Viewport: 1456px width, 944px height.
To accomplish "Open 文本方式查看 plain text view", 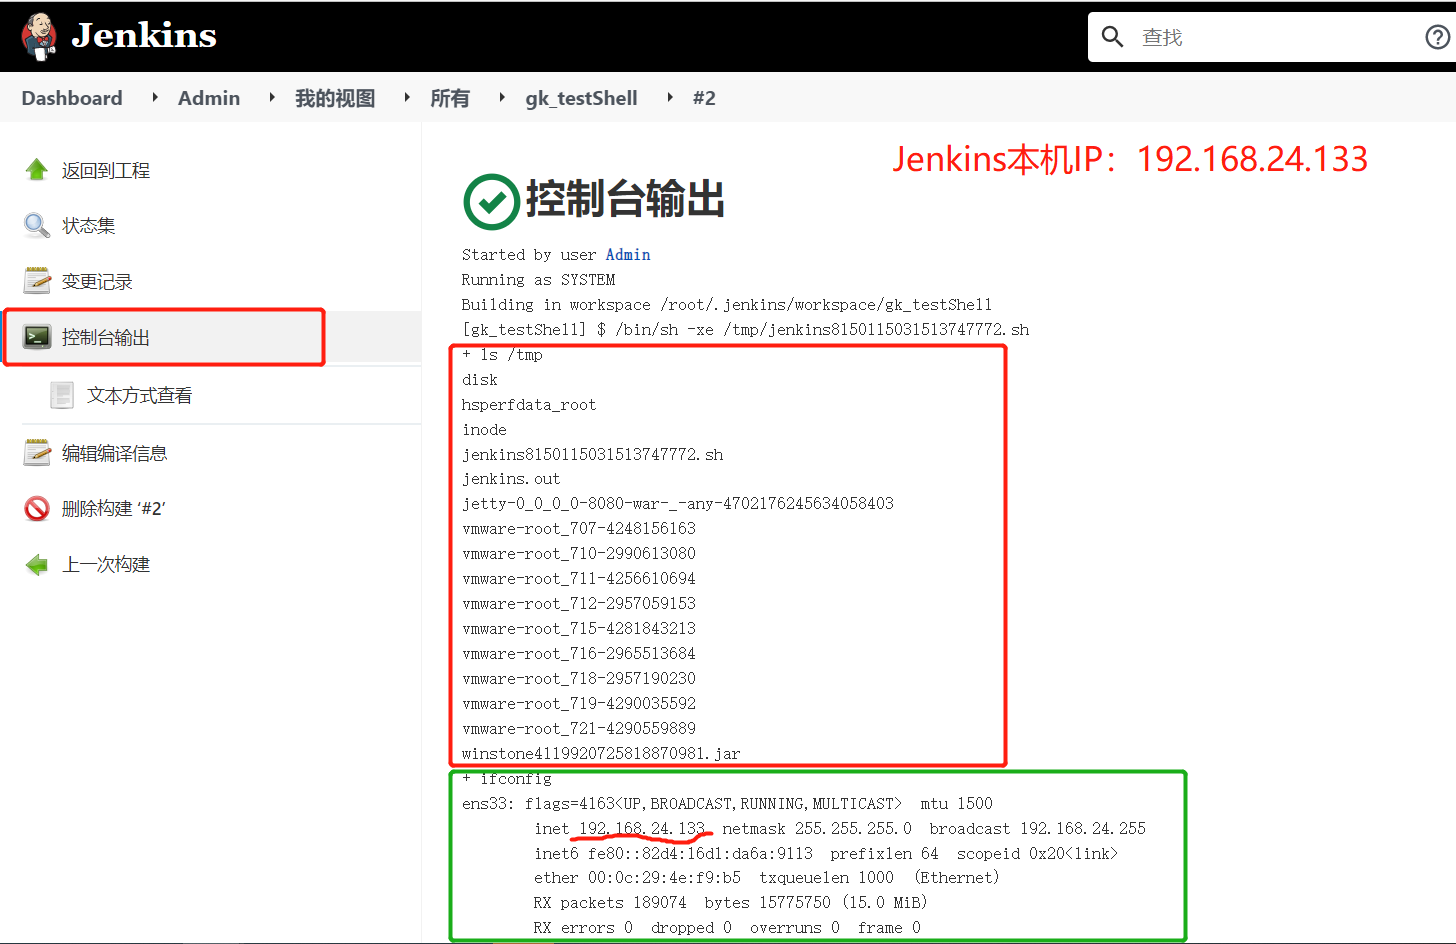I will pos(140,396).
